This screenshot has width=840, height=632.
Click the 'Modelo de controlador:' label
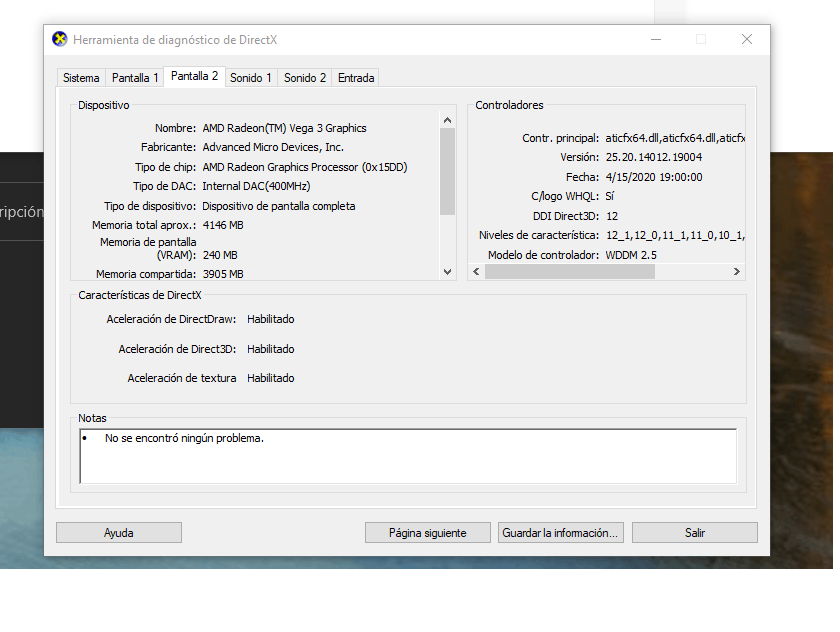pos(543,255)
